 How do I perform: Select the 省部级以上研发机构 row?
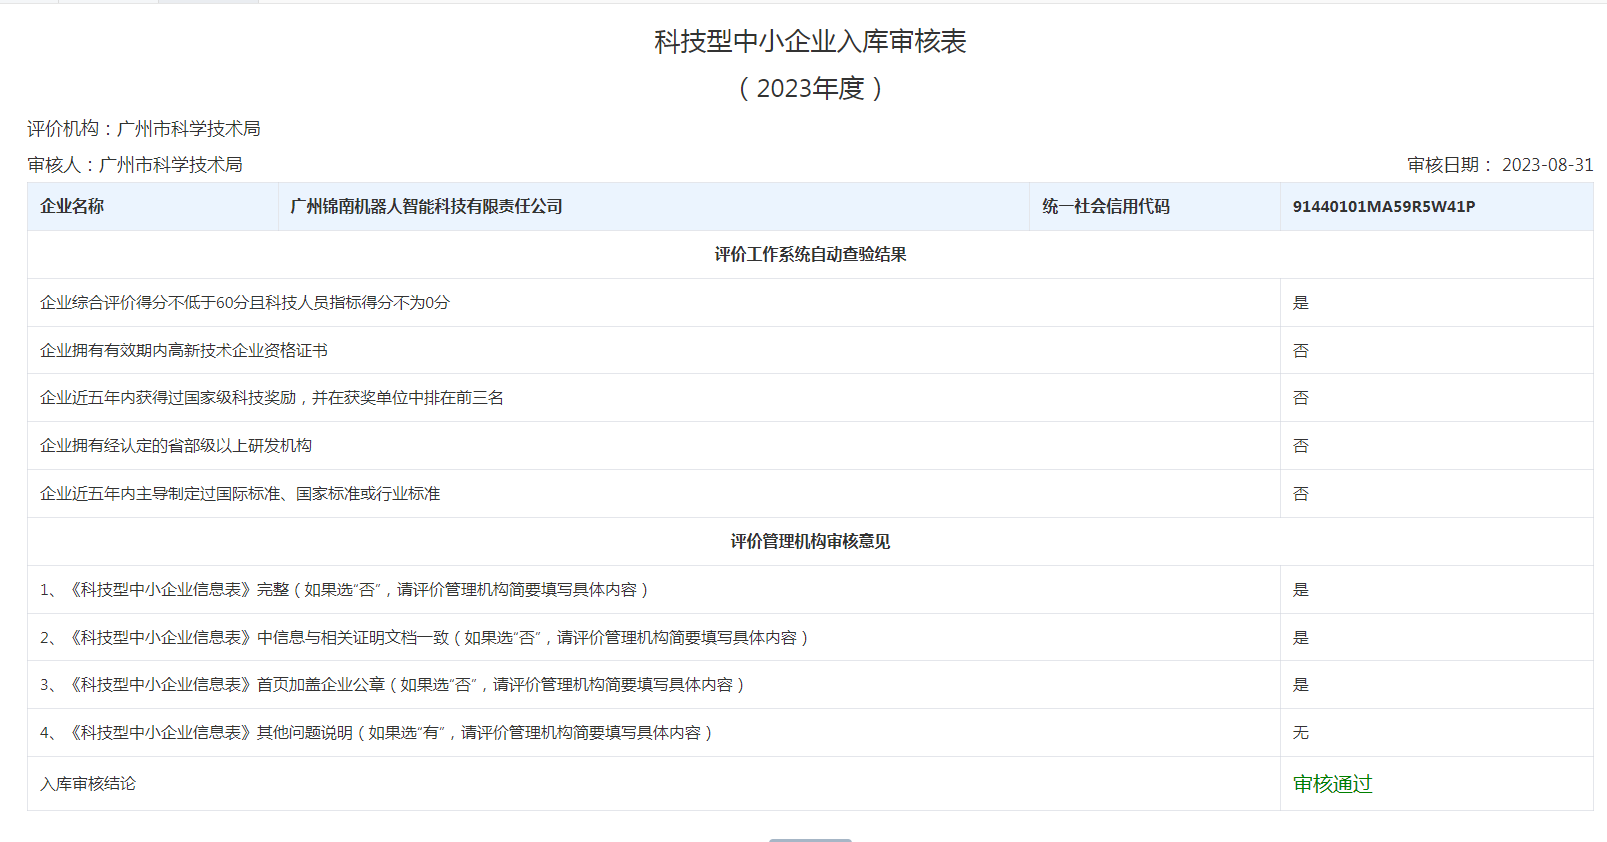(176, 446)
